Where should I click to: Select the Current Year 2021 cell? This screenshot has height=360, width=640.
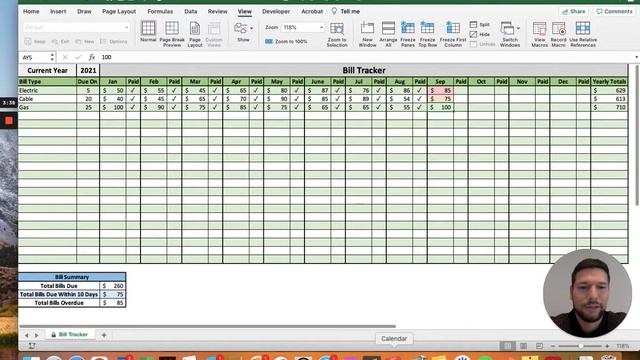pos(88,70)
